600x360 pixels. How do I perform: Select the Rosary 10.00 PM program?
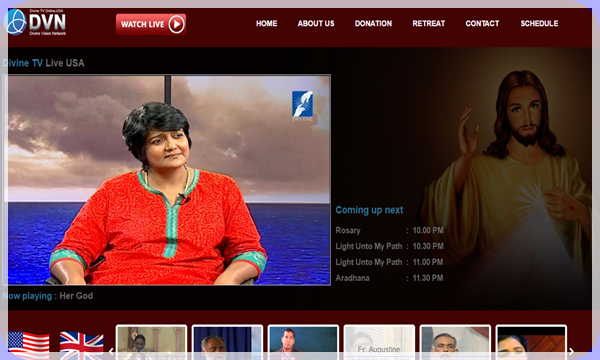[390, 230]
